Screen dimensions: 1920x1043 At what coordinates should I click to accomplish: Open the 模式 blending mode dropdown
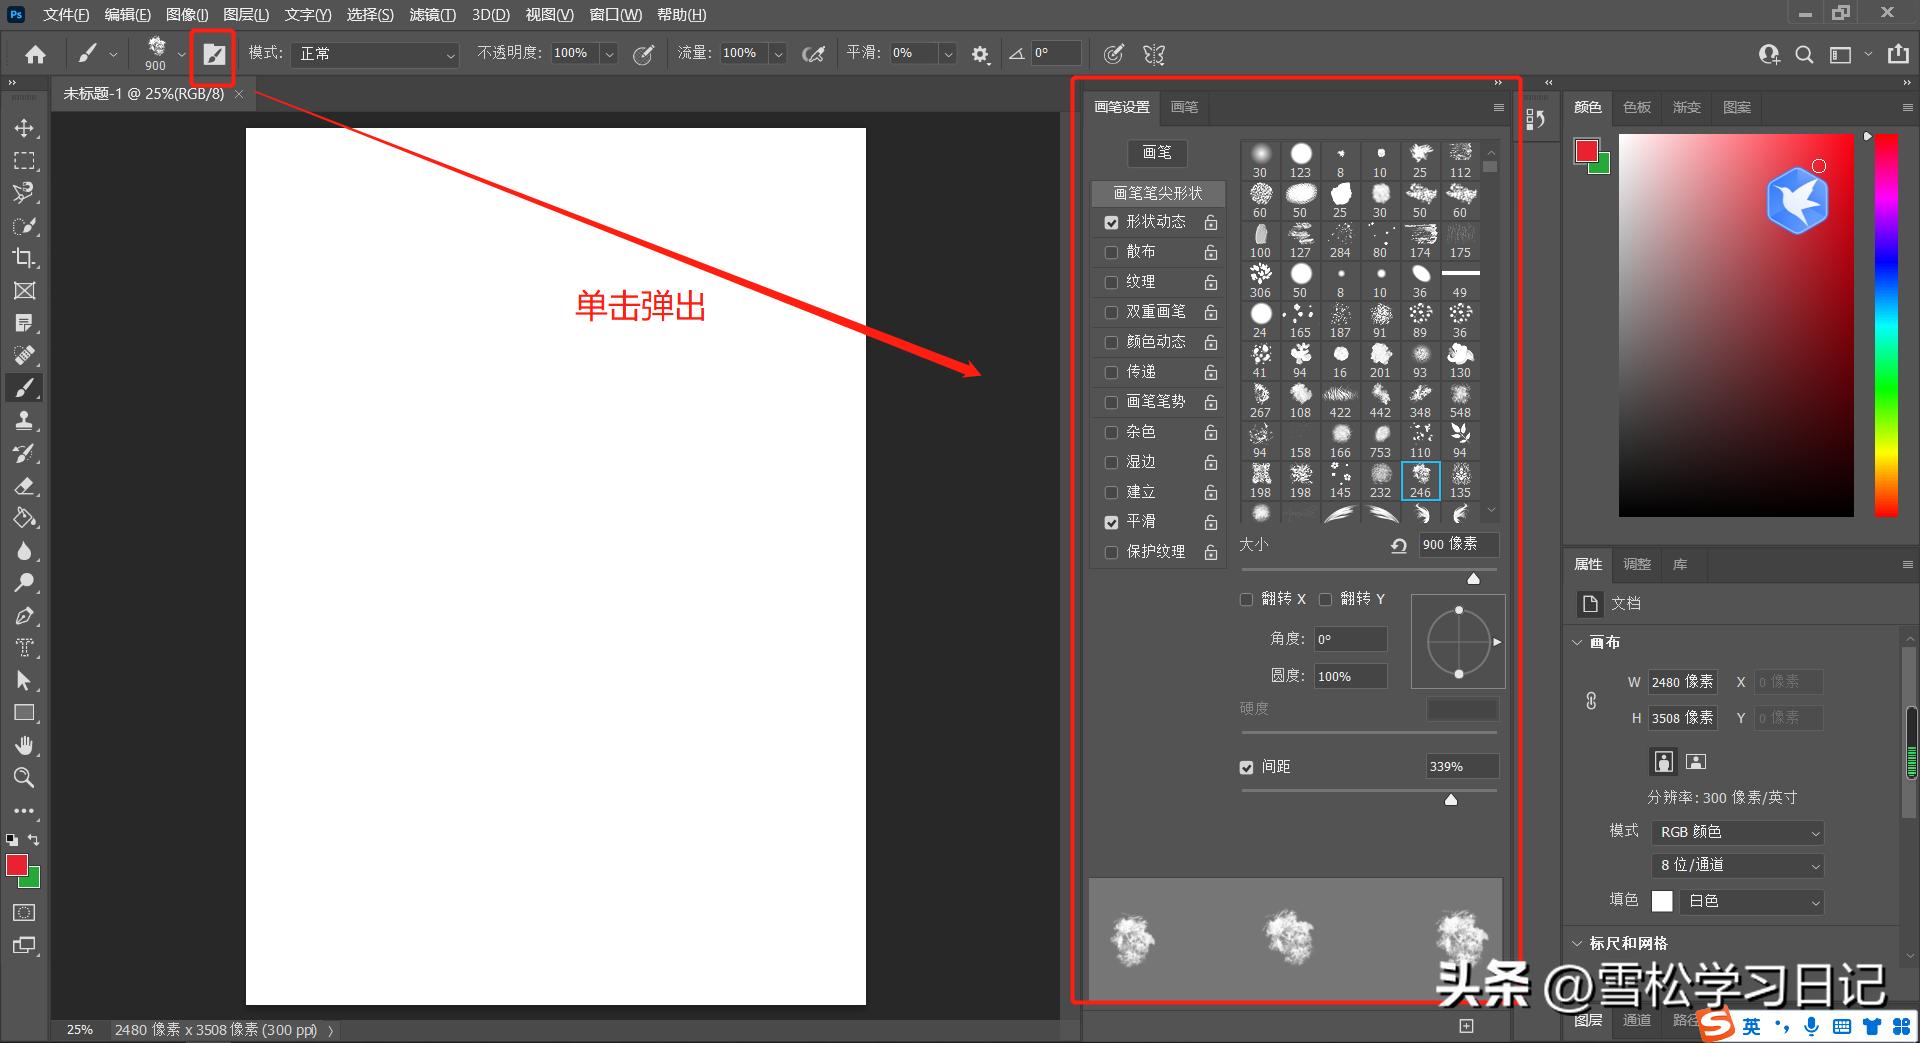375,54
